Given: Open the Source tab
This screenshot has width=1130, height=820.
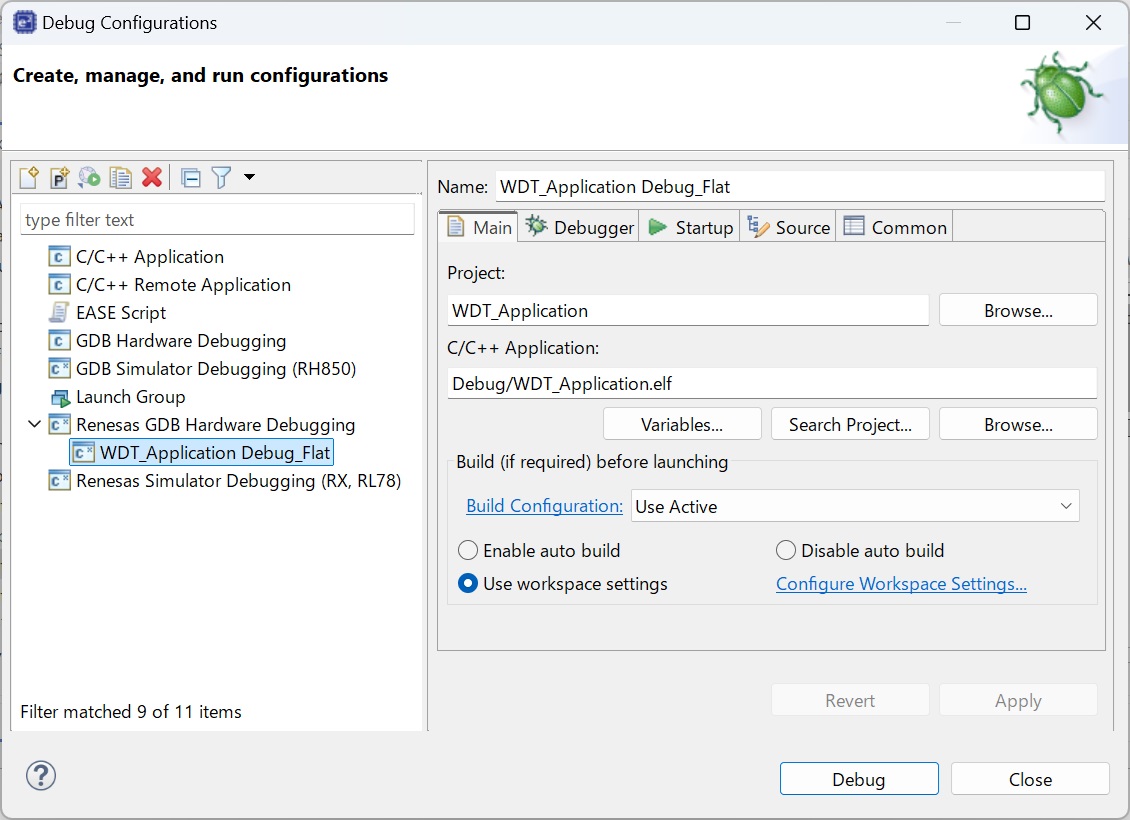Looking at the screenshot, I should pos(788,228).
